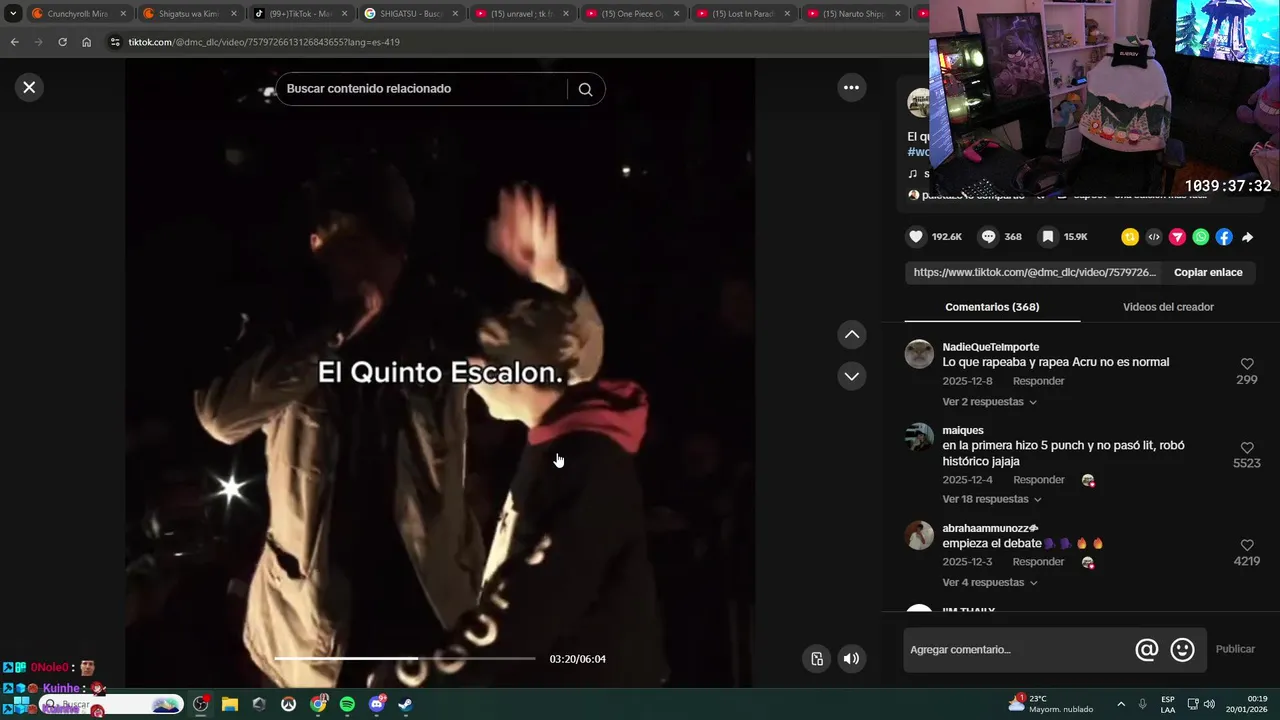Click 'Buscar contenido relacionado' search field
The width and height of the screenshot is (1280, 720).
click(420, 89)
